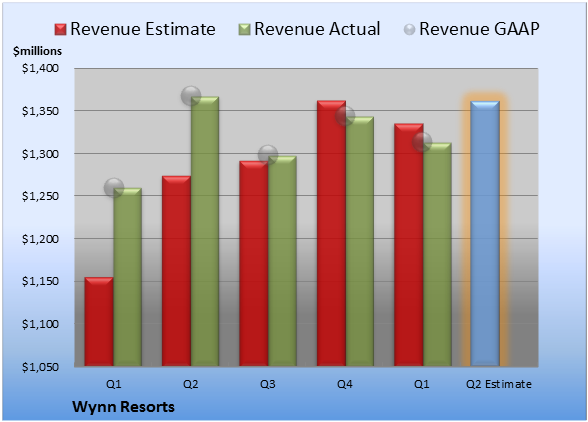Image resolution: width=588 pixels, height=422 pixels.
Task: Click the '$1,200' axis value
Action: (x=40, y=239)
